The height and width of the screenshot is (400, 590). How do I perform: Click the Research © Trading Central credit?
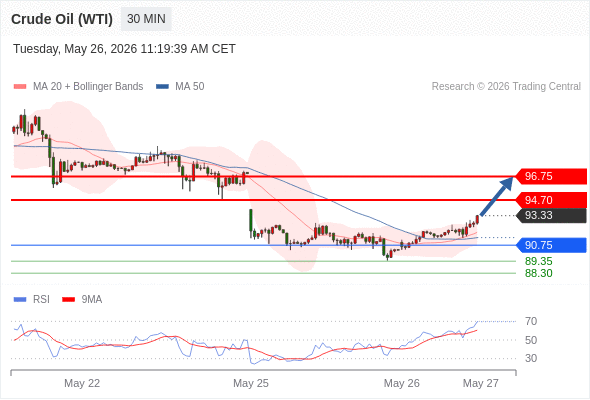(506, 87)
